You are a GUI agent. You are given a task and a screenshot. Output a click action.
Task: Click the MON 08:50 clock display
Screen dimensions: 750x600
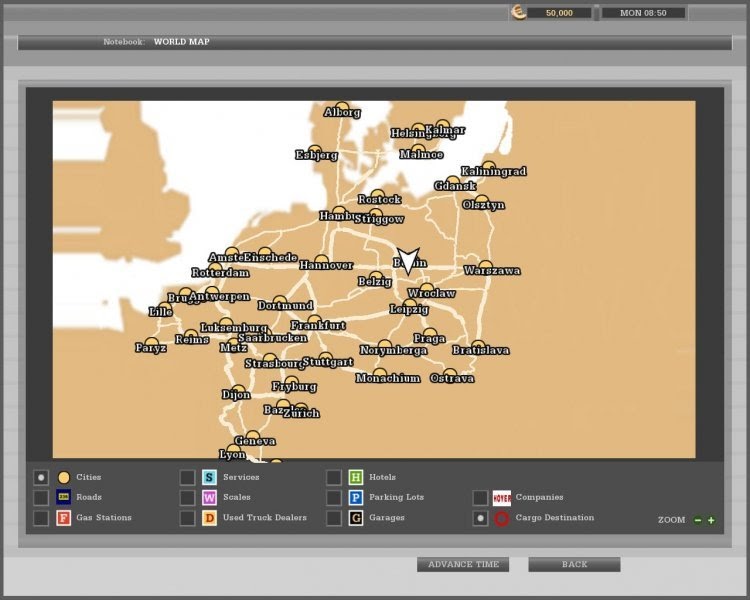(643, 13)
